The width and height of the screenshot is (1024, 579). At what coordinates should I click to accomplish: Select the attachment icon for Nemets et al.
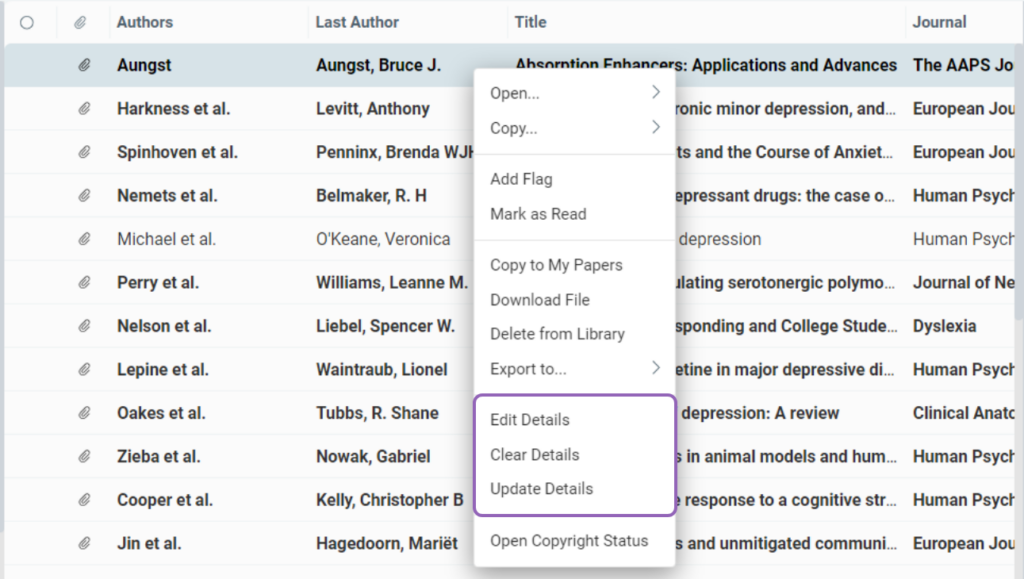[82, 195]
